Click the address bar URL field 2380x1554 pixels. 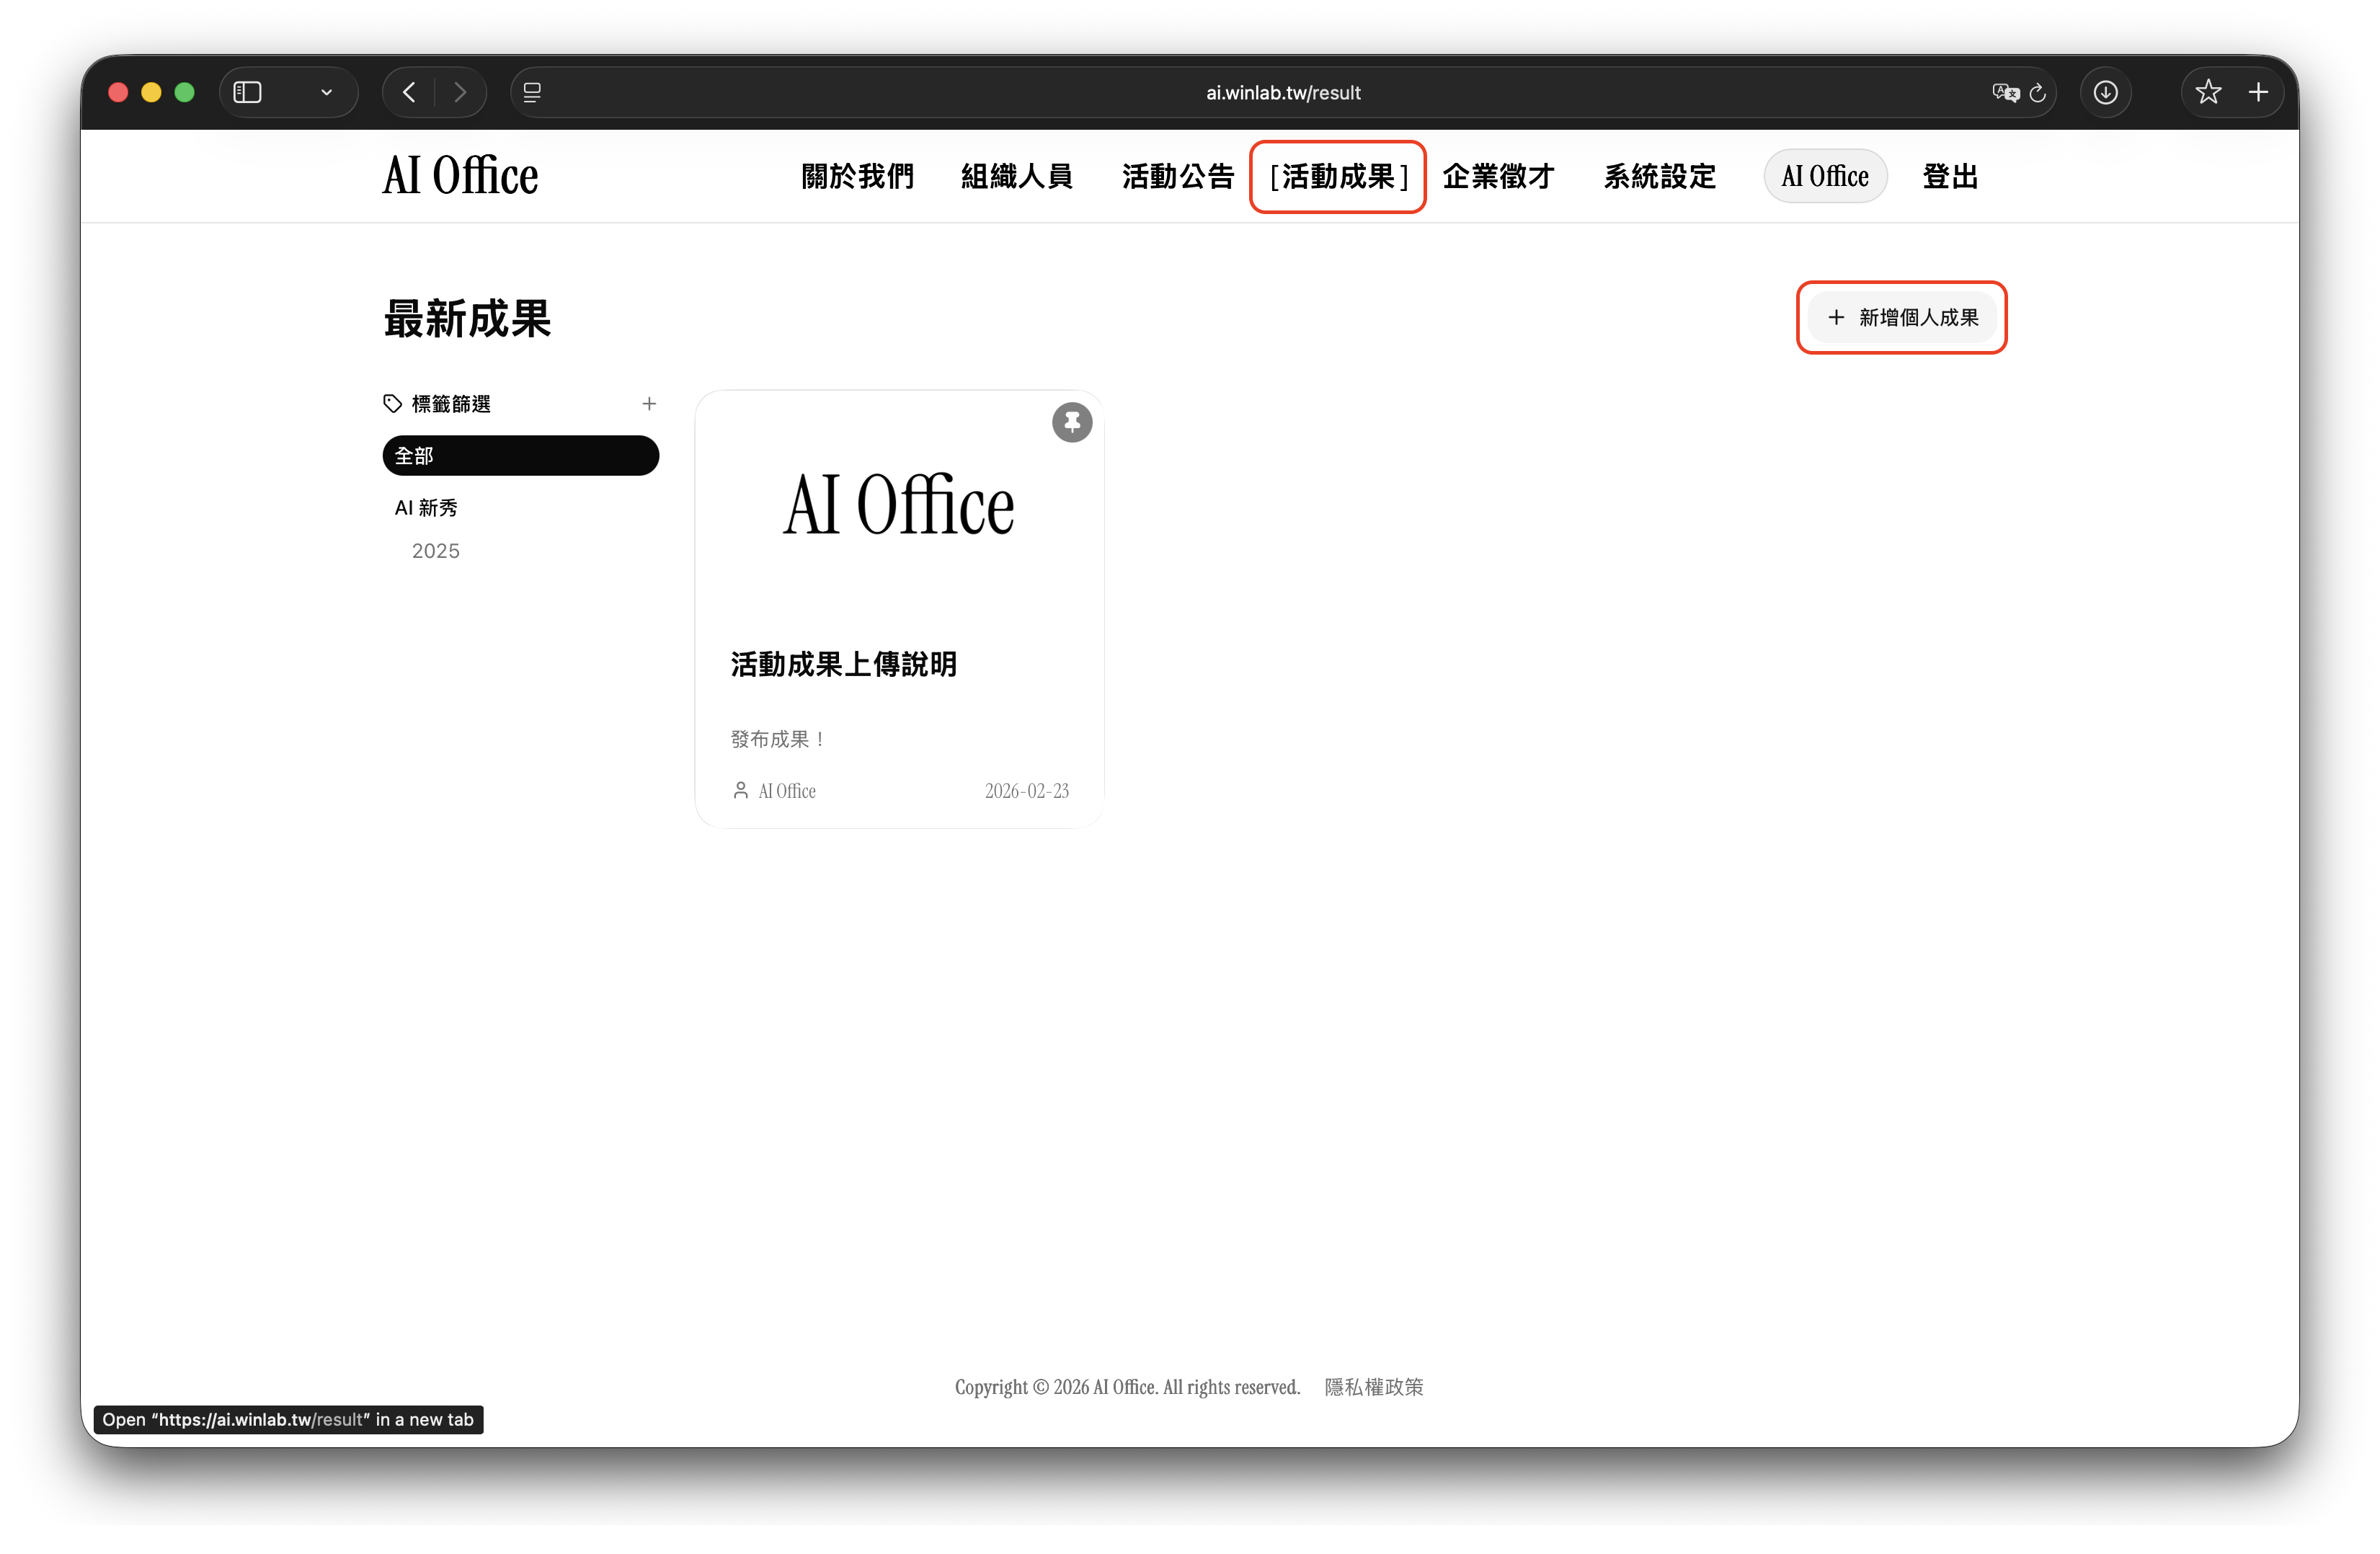(1282, 92)
